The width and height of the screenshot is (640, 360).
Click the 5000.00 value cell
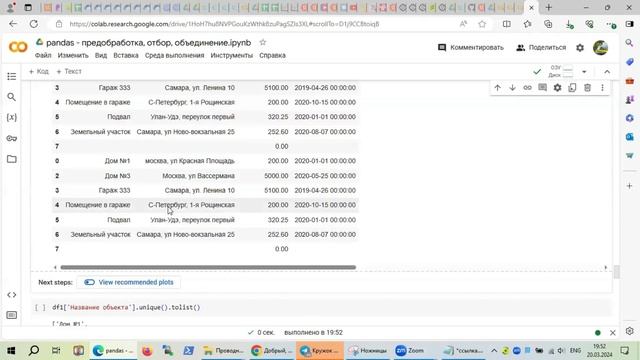tap(276, 176)
